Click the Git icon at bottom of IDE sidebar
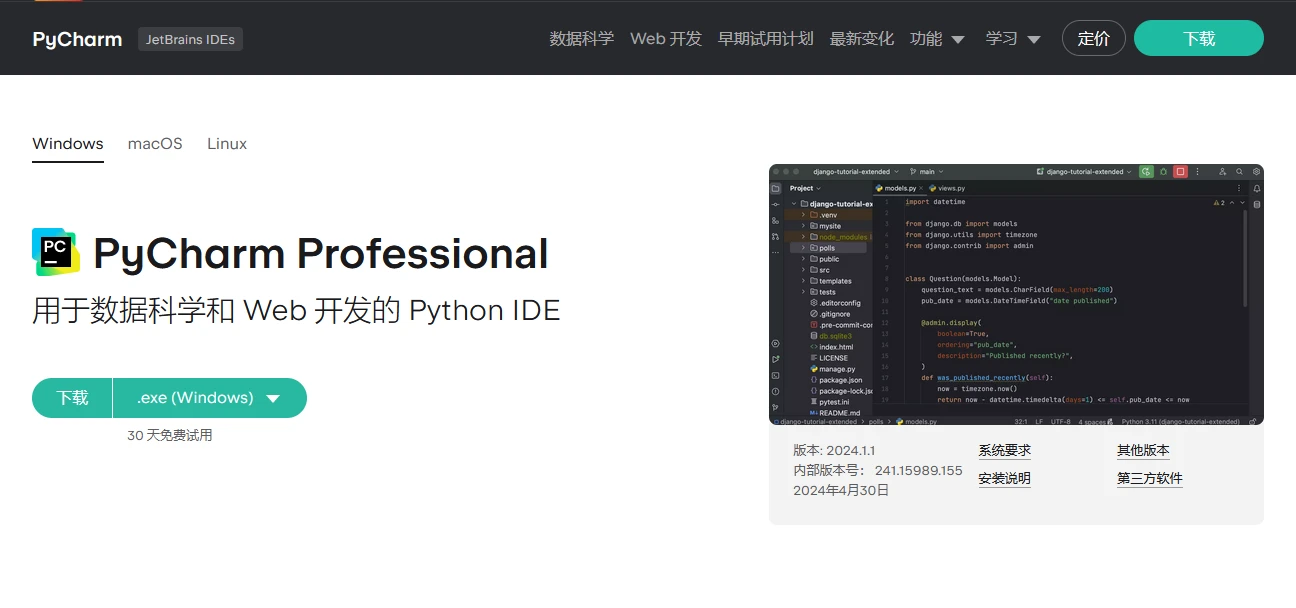Screen dimensions: 1296x608 click(x=775, y=407)
